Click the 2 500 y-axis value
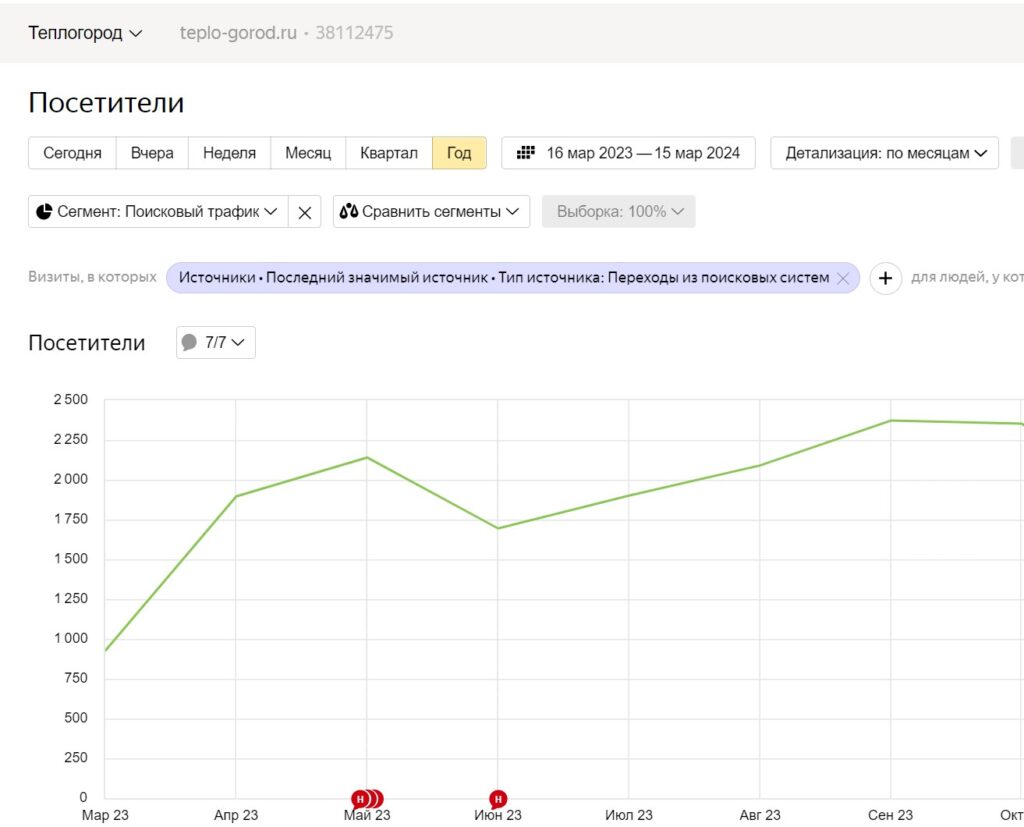 pyautogui.click(x=71, y=400)
